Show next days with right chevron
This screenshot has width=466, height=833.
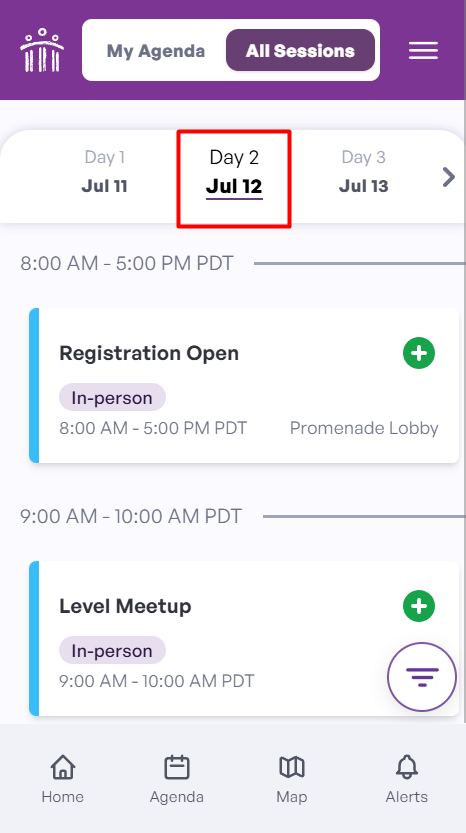(449, 177)
